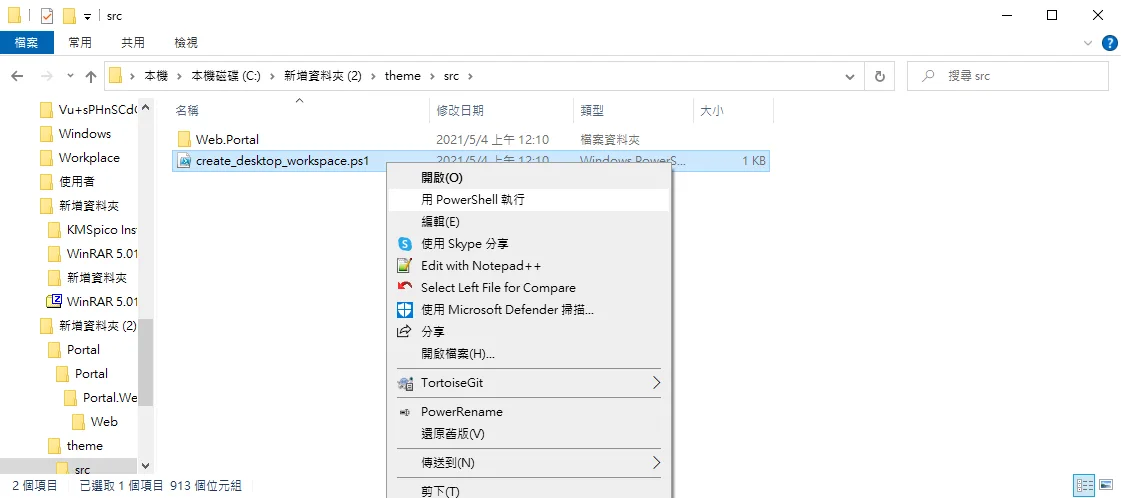This screenshot has width=1122, height=498.
Task: Select Select Left File for Compare
Action: pyautogui.click(x=498, y=288)
